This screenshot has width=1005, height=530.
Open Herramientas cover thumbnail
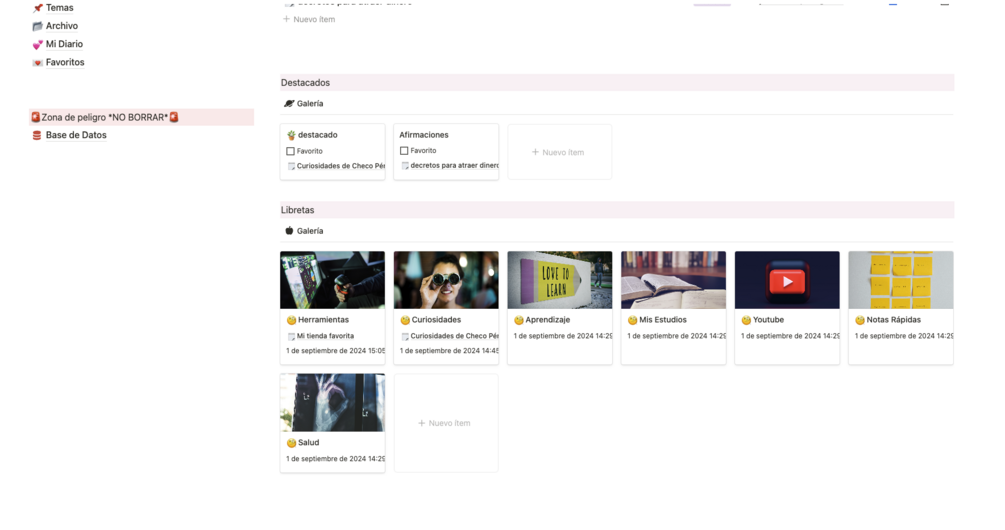pos(333,280)
